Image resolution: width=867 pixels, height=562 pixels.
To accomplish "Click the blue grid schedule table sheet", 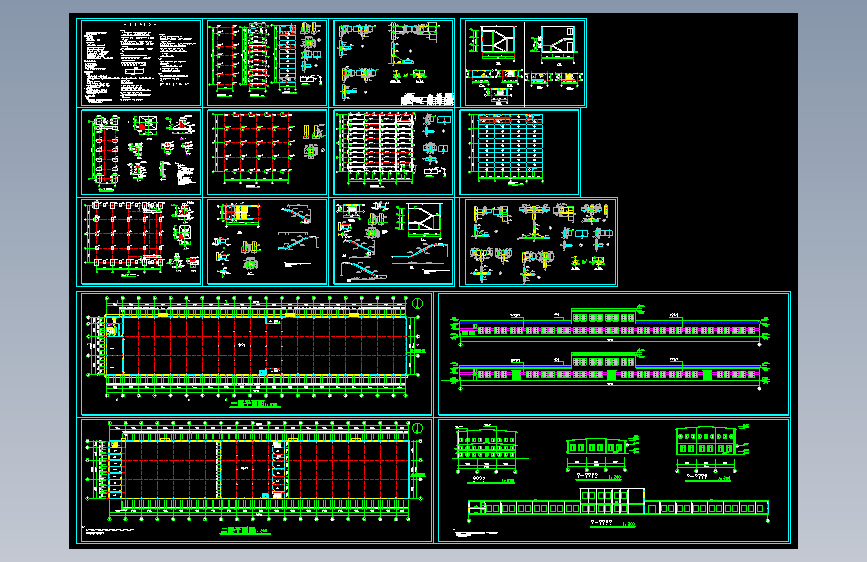I will click(x=519, y=152).
